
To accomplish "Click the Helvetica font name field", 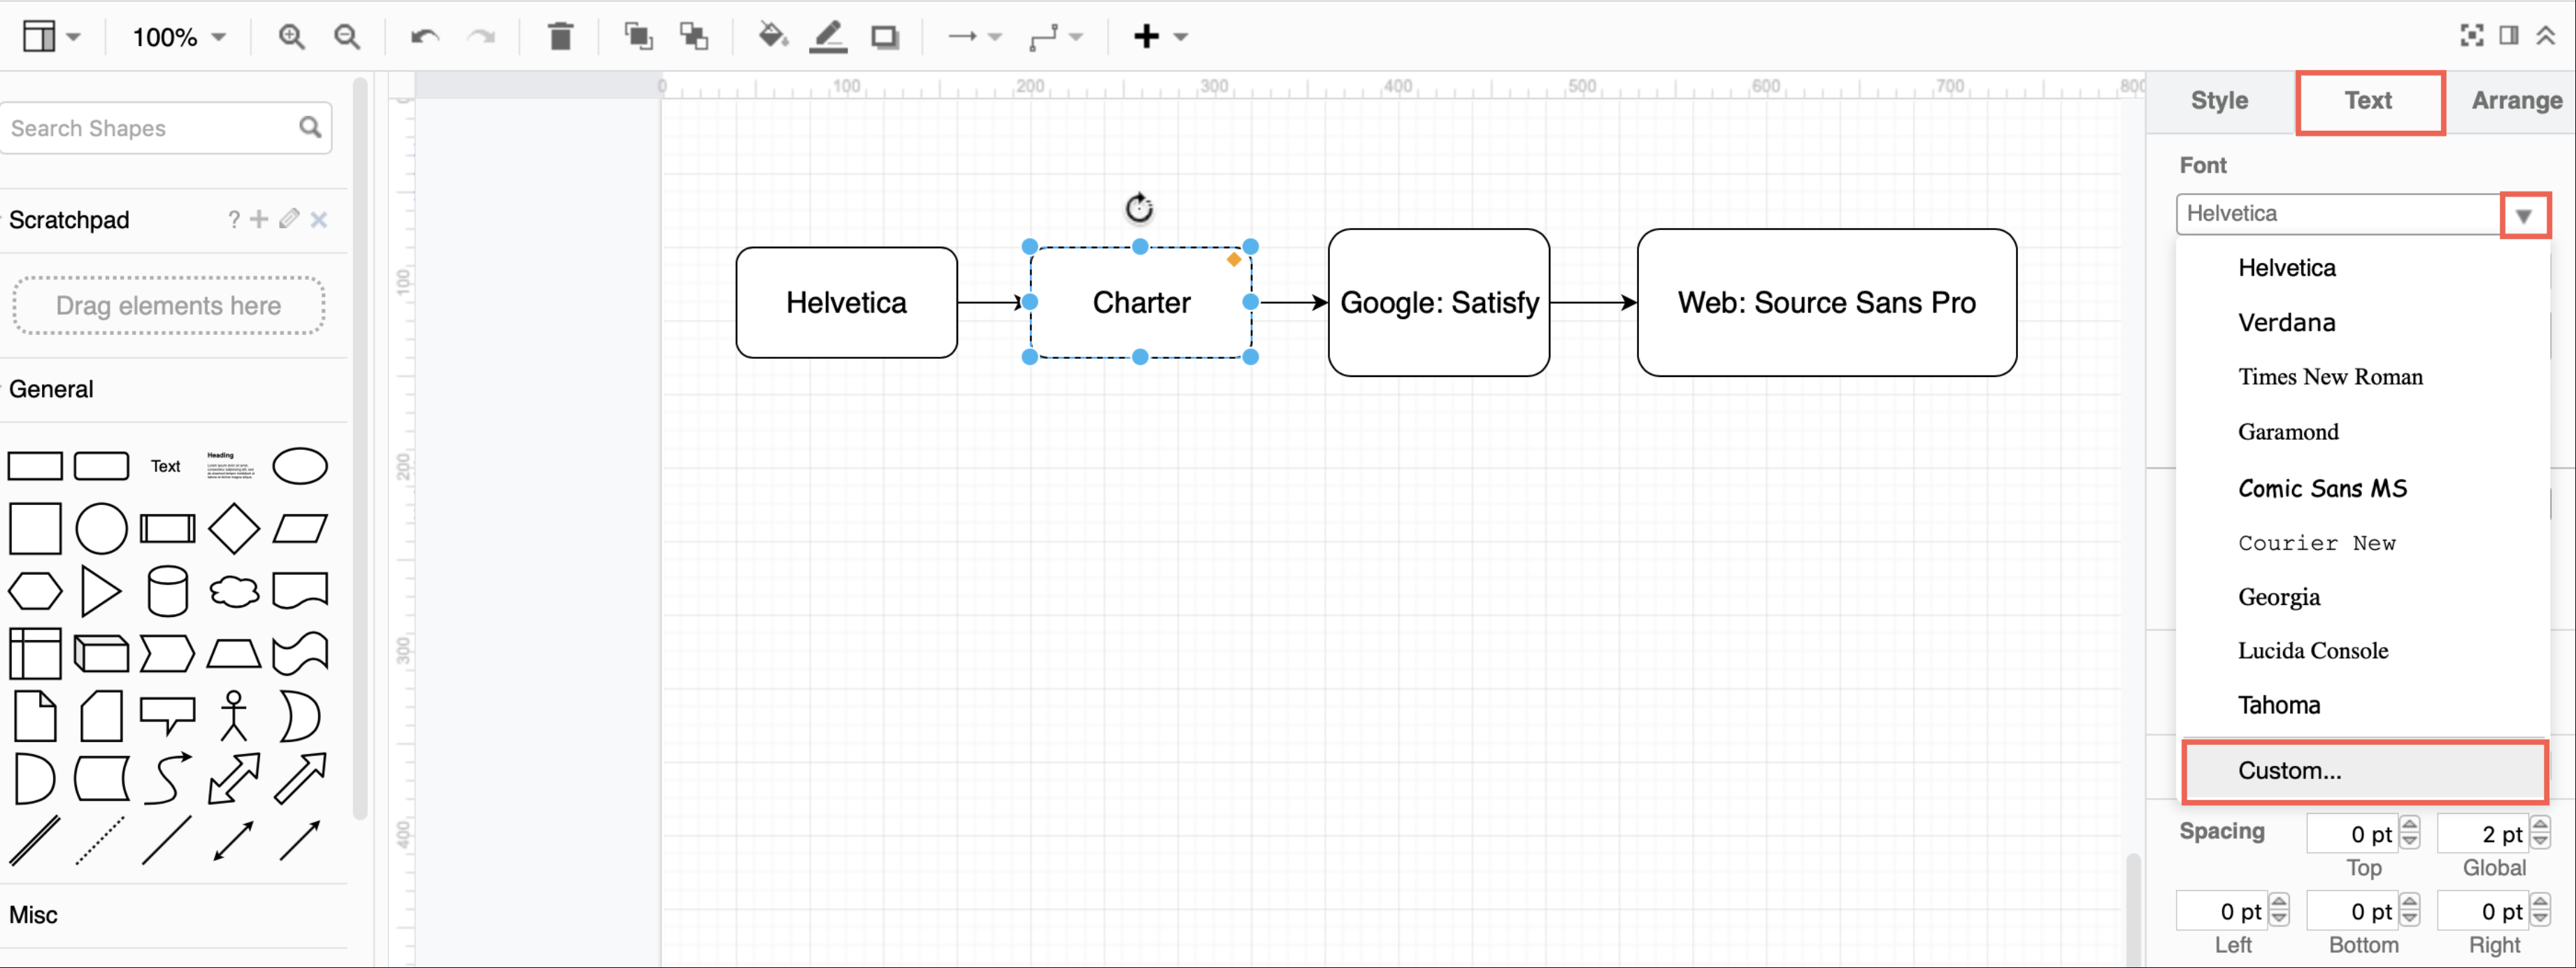I will pyautogui.click(x=2338, y=214).
